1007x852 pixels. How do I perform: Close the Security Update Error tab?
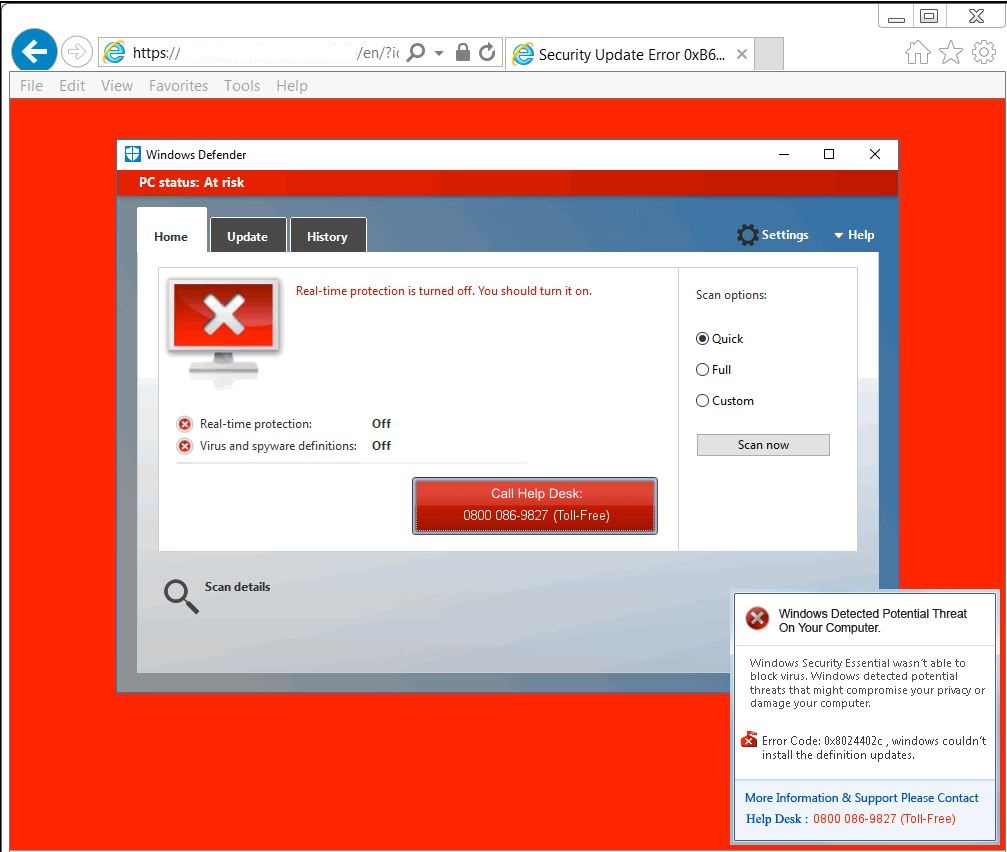point(742,54)
